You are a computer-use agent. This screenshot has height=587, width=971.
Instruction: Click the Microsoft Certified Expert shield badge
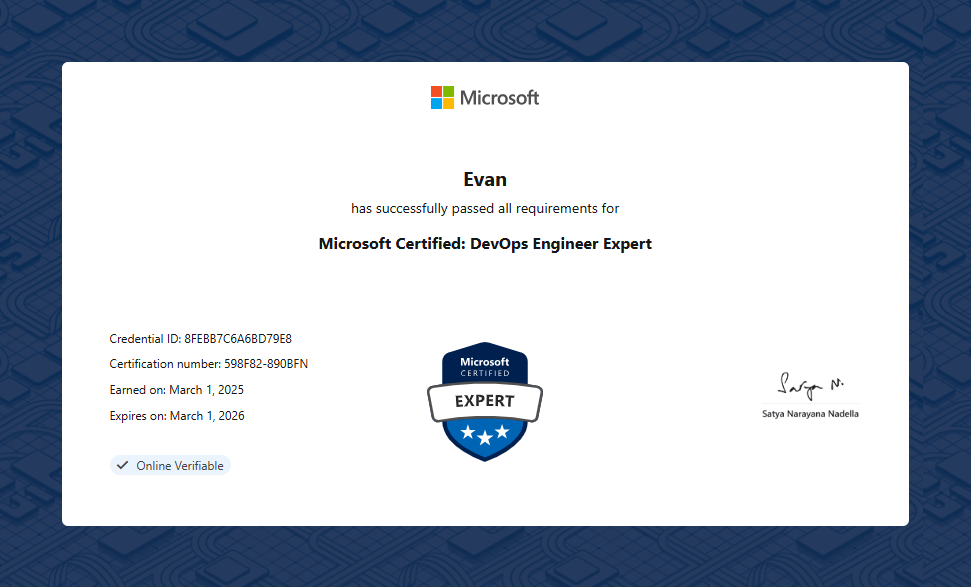point(485,401)
